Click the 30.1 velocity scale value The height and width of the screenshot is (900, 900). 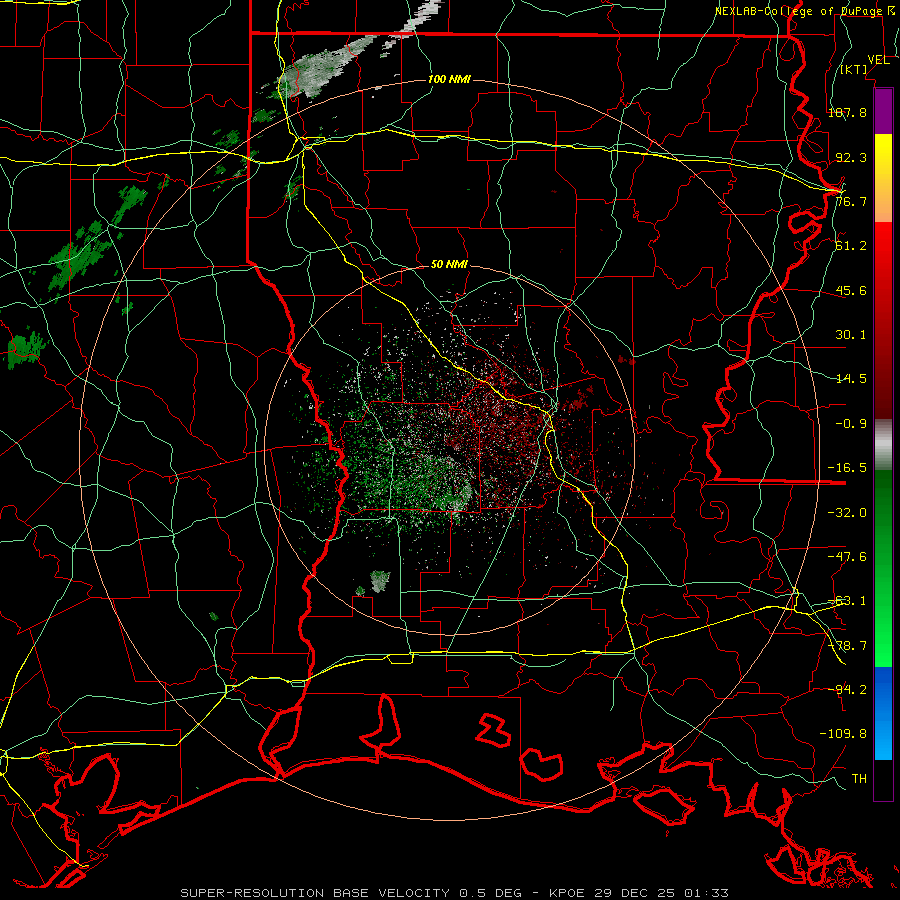point(851,335)
